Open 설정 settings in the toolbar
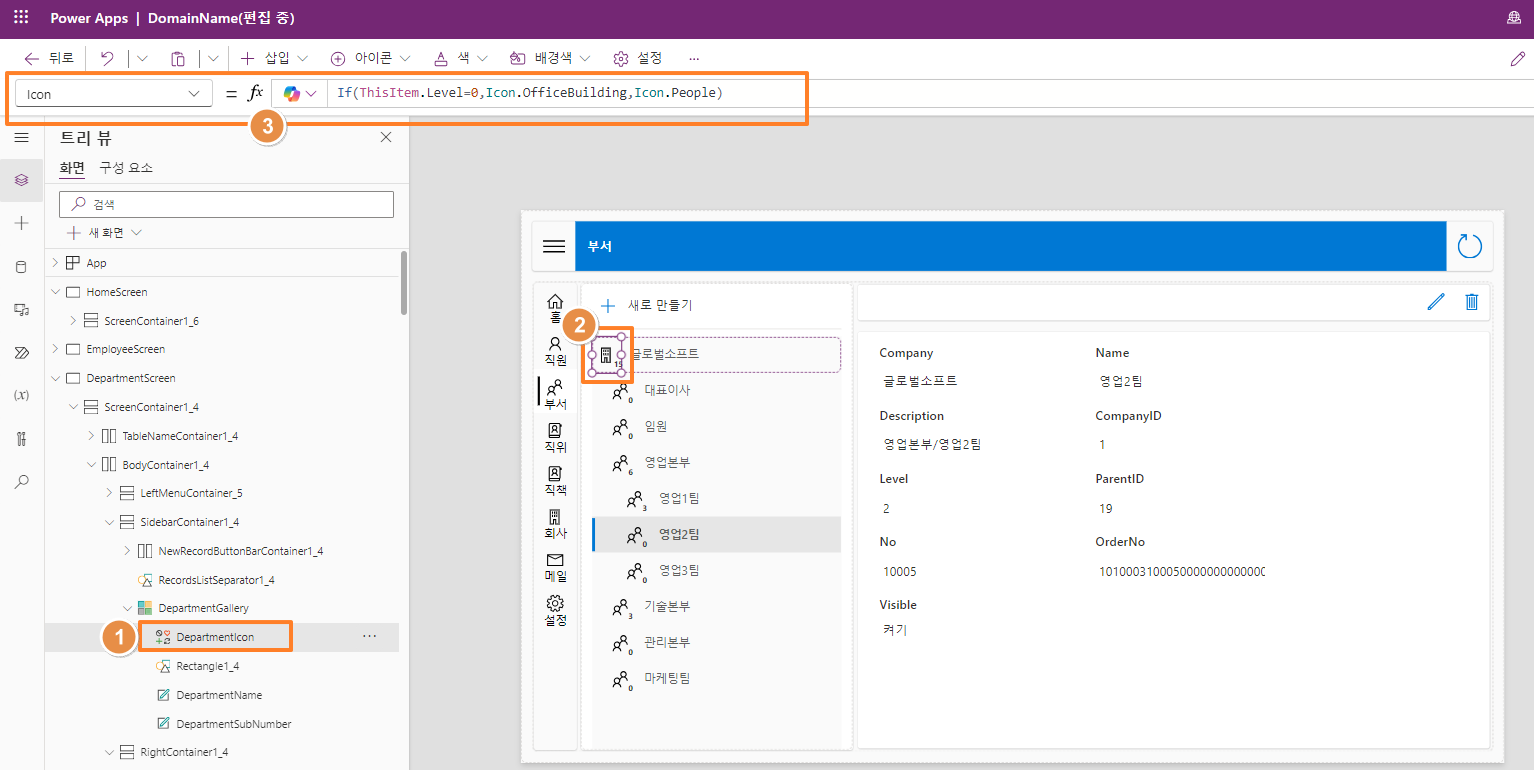 (638, 59)
